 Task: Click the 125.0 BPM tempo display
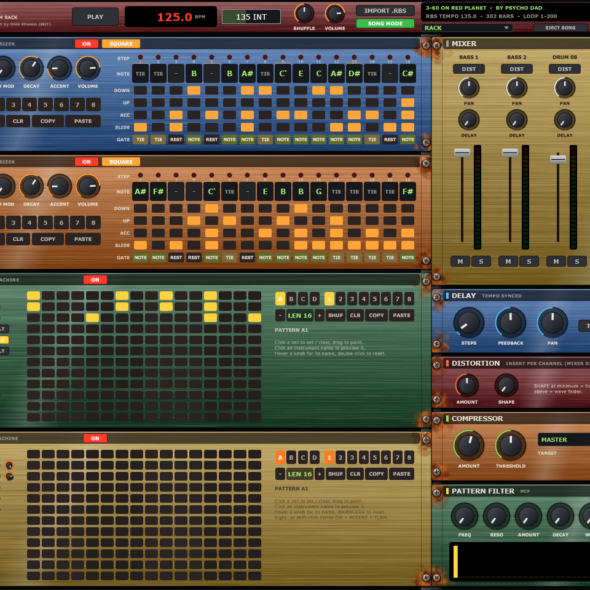coord(171,17)
